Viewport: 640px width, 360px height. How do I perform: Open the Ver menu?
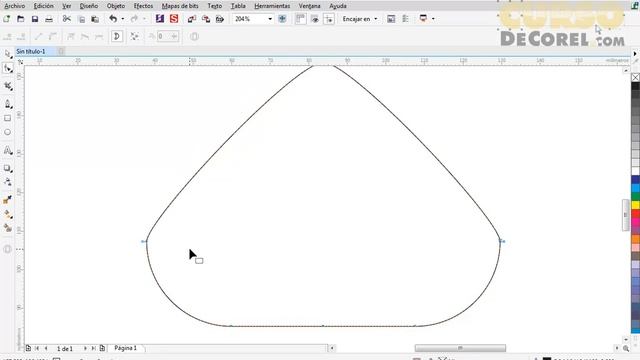(67, 6)
